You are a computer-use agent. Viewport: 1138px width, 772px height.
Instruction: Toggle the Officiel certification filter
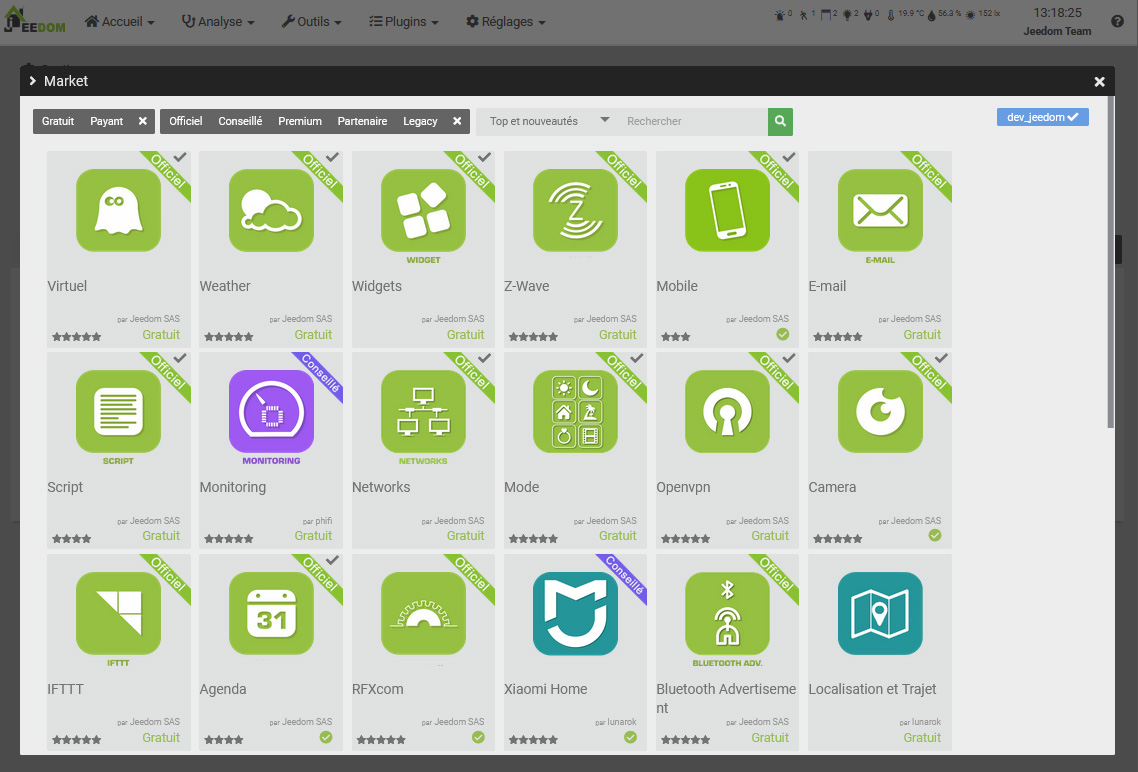pos(186,121)
